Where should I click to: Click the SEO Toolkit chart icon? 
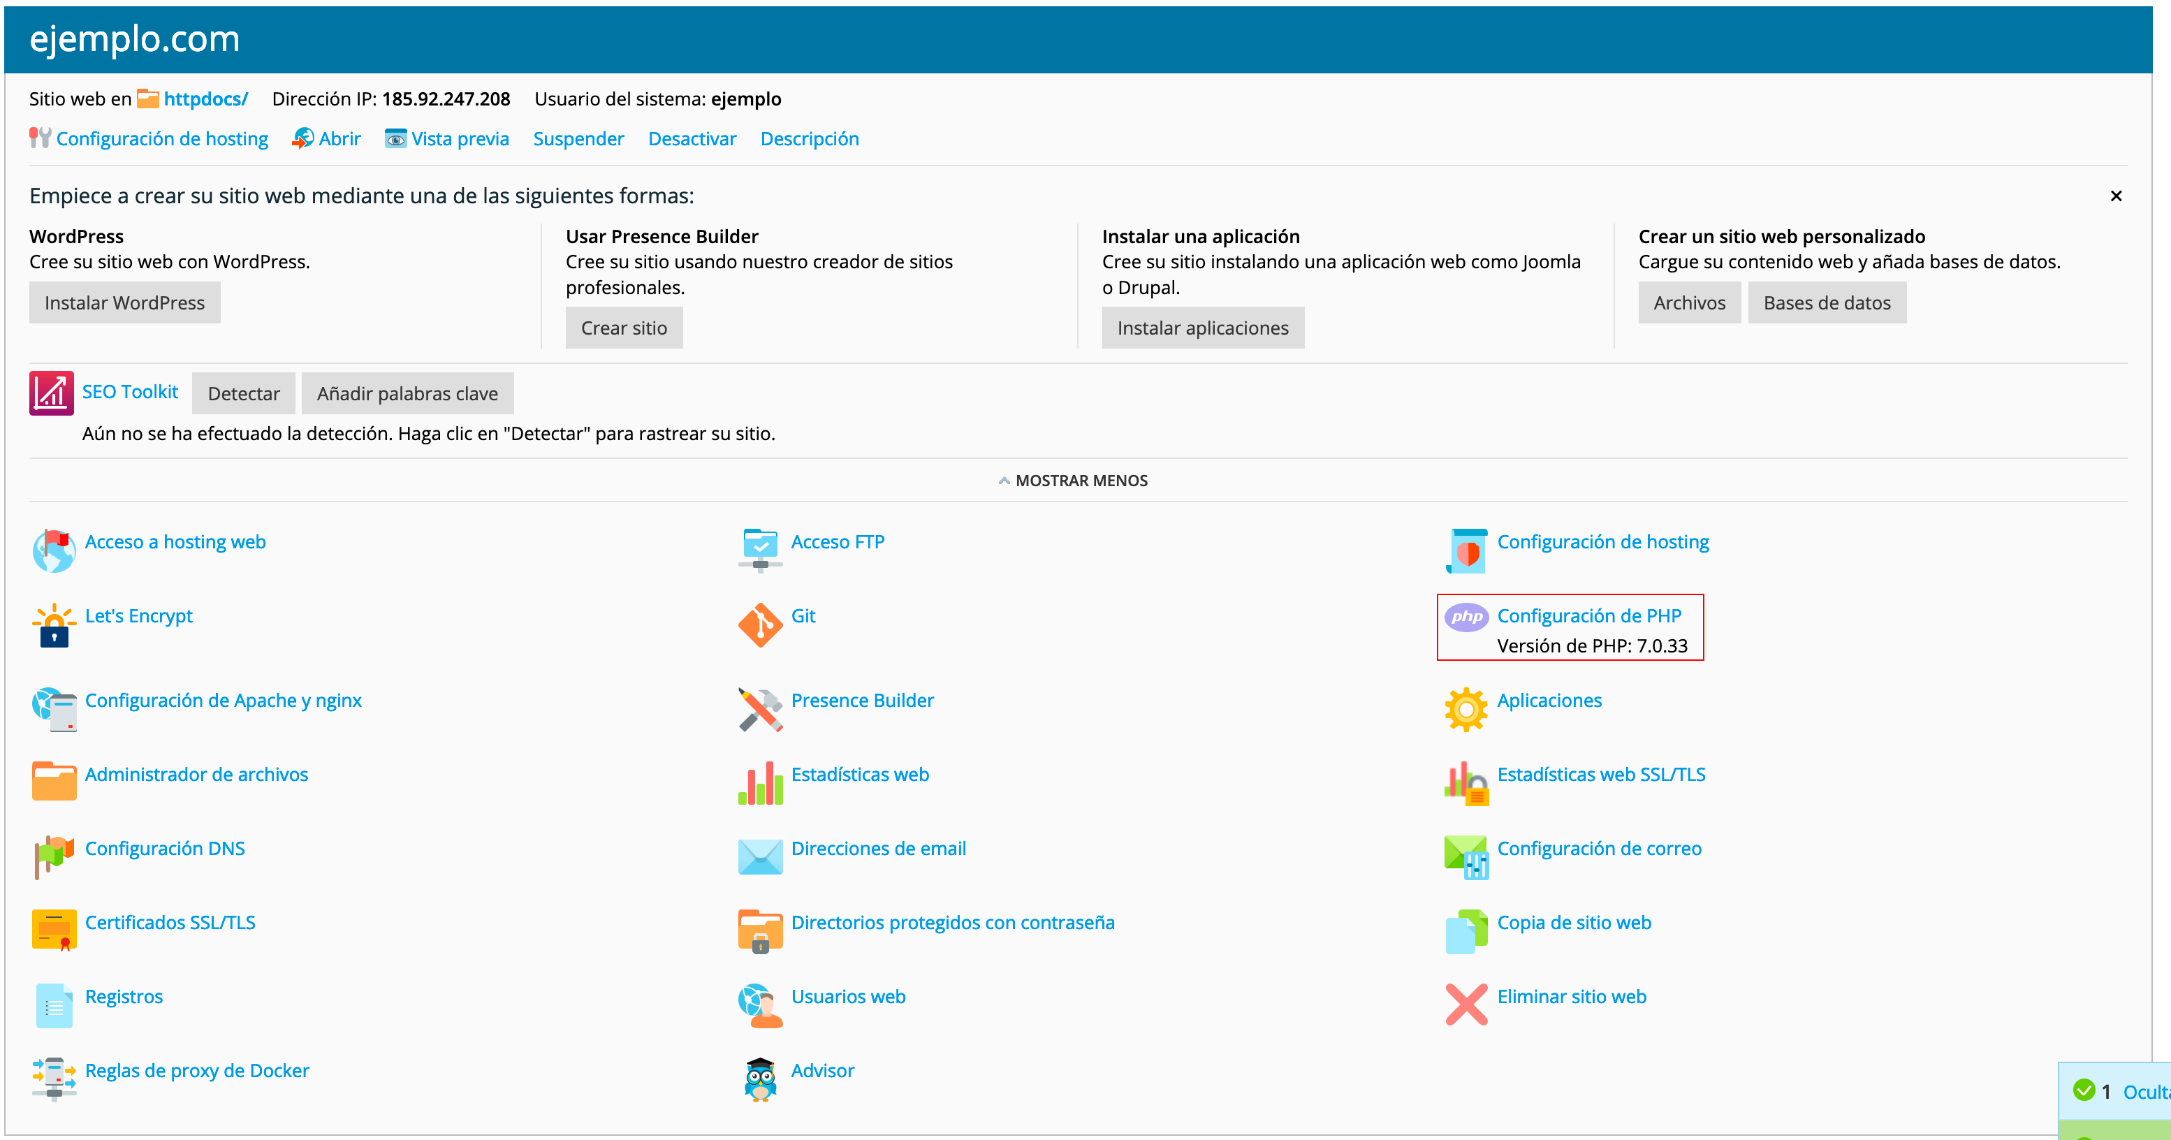(51, 393)
